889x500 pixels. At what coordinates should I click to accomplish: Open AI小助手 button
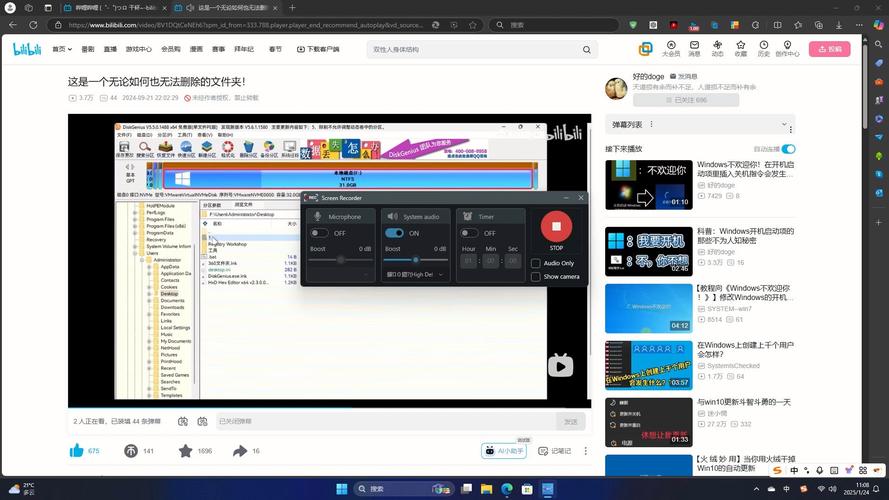pyautogui.click(x=504, y=451)
